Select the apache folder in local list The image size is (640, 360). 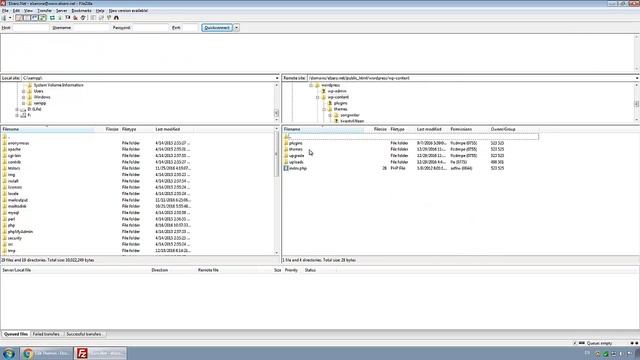pyautogui.click(x=14, y=149)
